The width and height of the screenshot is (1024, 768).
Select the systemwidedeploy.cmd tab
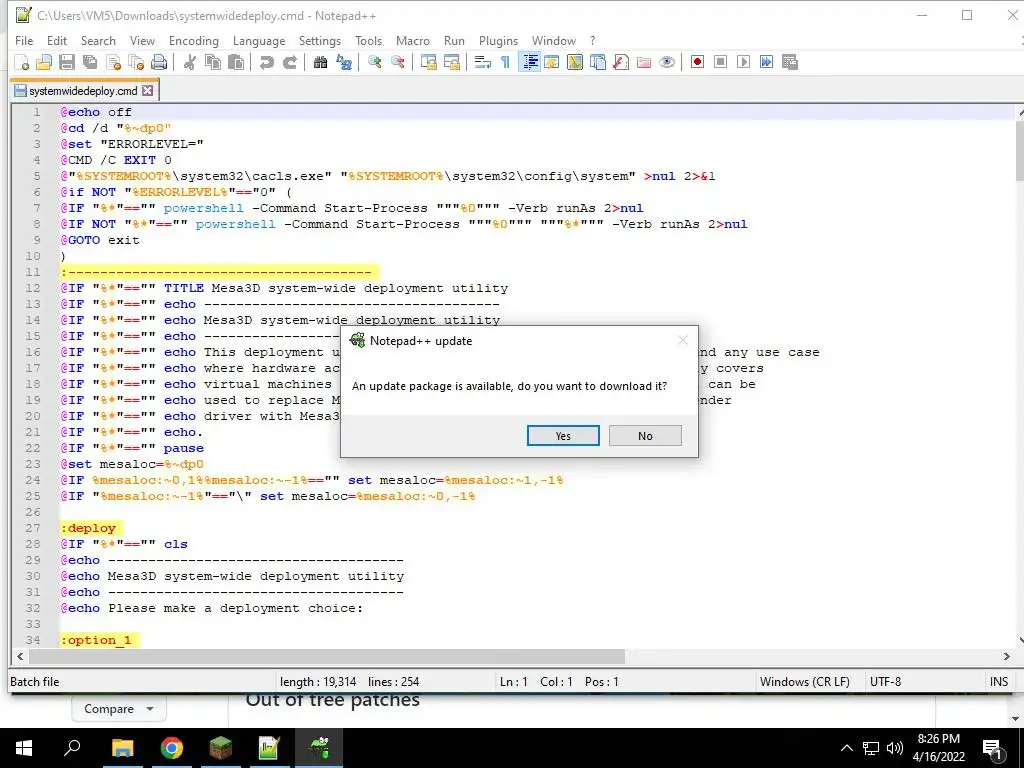tap(83, 91)
